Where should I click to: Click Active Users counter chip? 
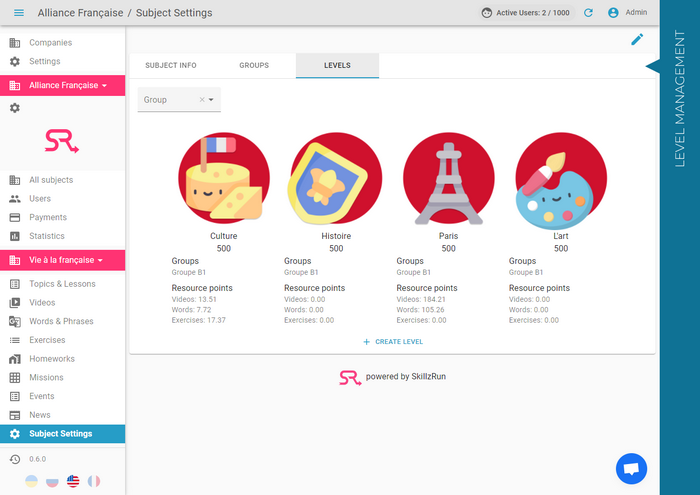527,12
